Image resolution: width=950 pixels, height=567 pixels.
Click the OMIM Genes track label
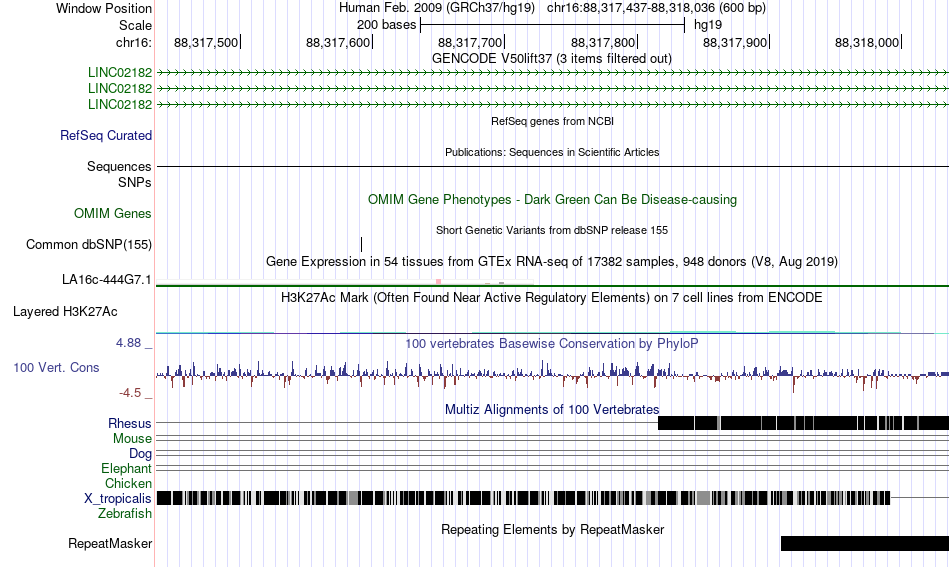[x=113, y=213]
